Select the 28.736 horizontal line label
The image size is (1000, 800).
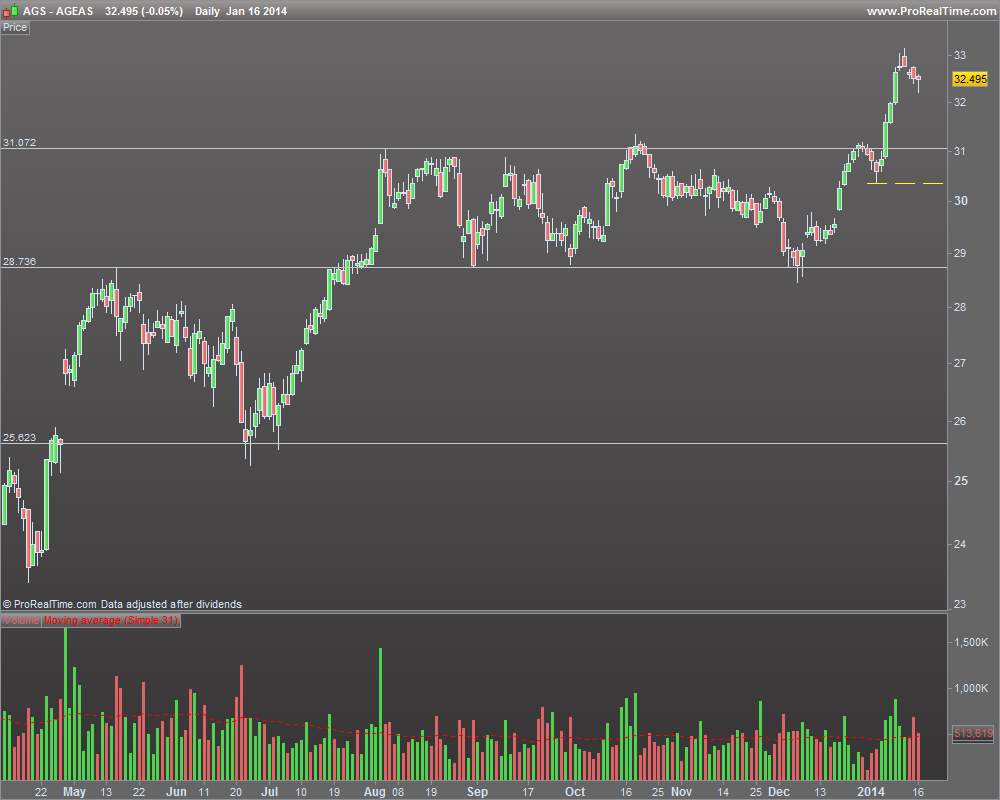coord(20,262)
